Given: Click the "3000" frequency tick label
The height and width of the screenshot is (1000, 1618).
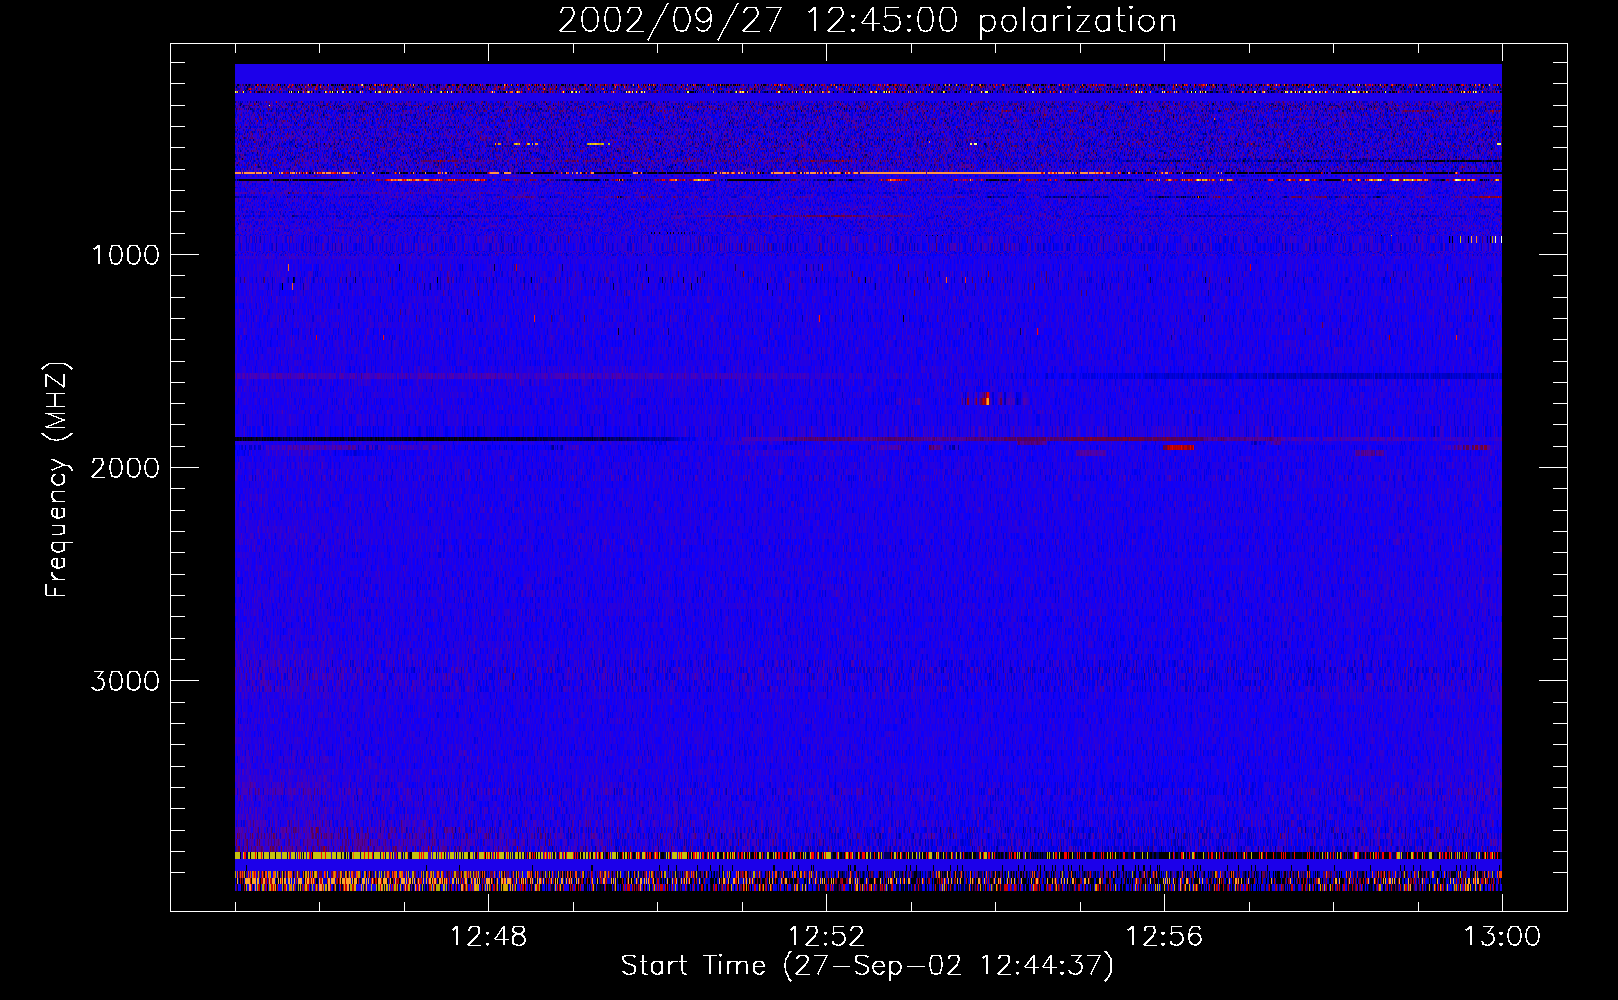Looking at the screenshot, I should [x=125, y=681].
